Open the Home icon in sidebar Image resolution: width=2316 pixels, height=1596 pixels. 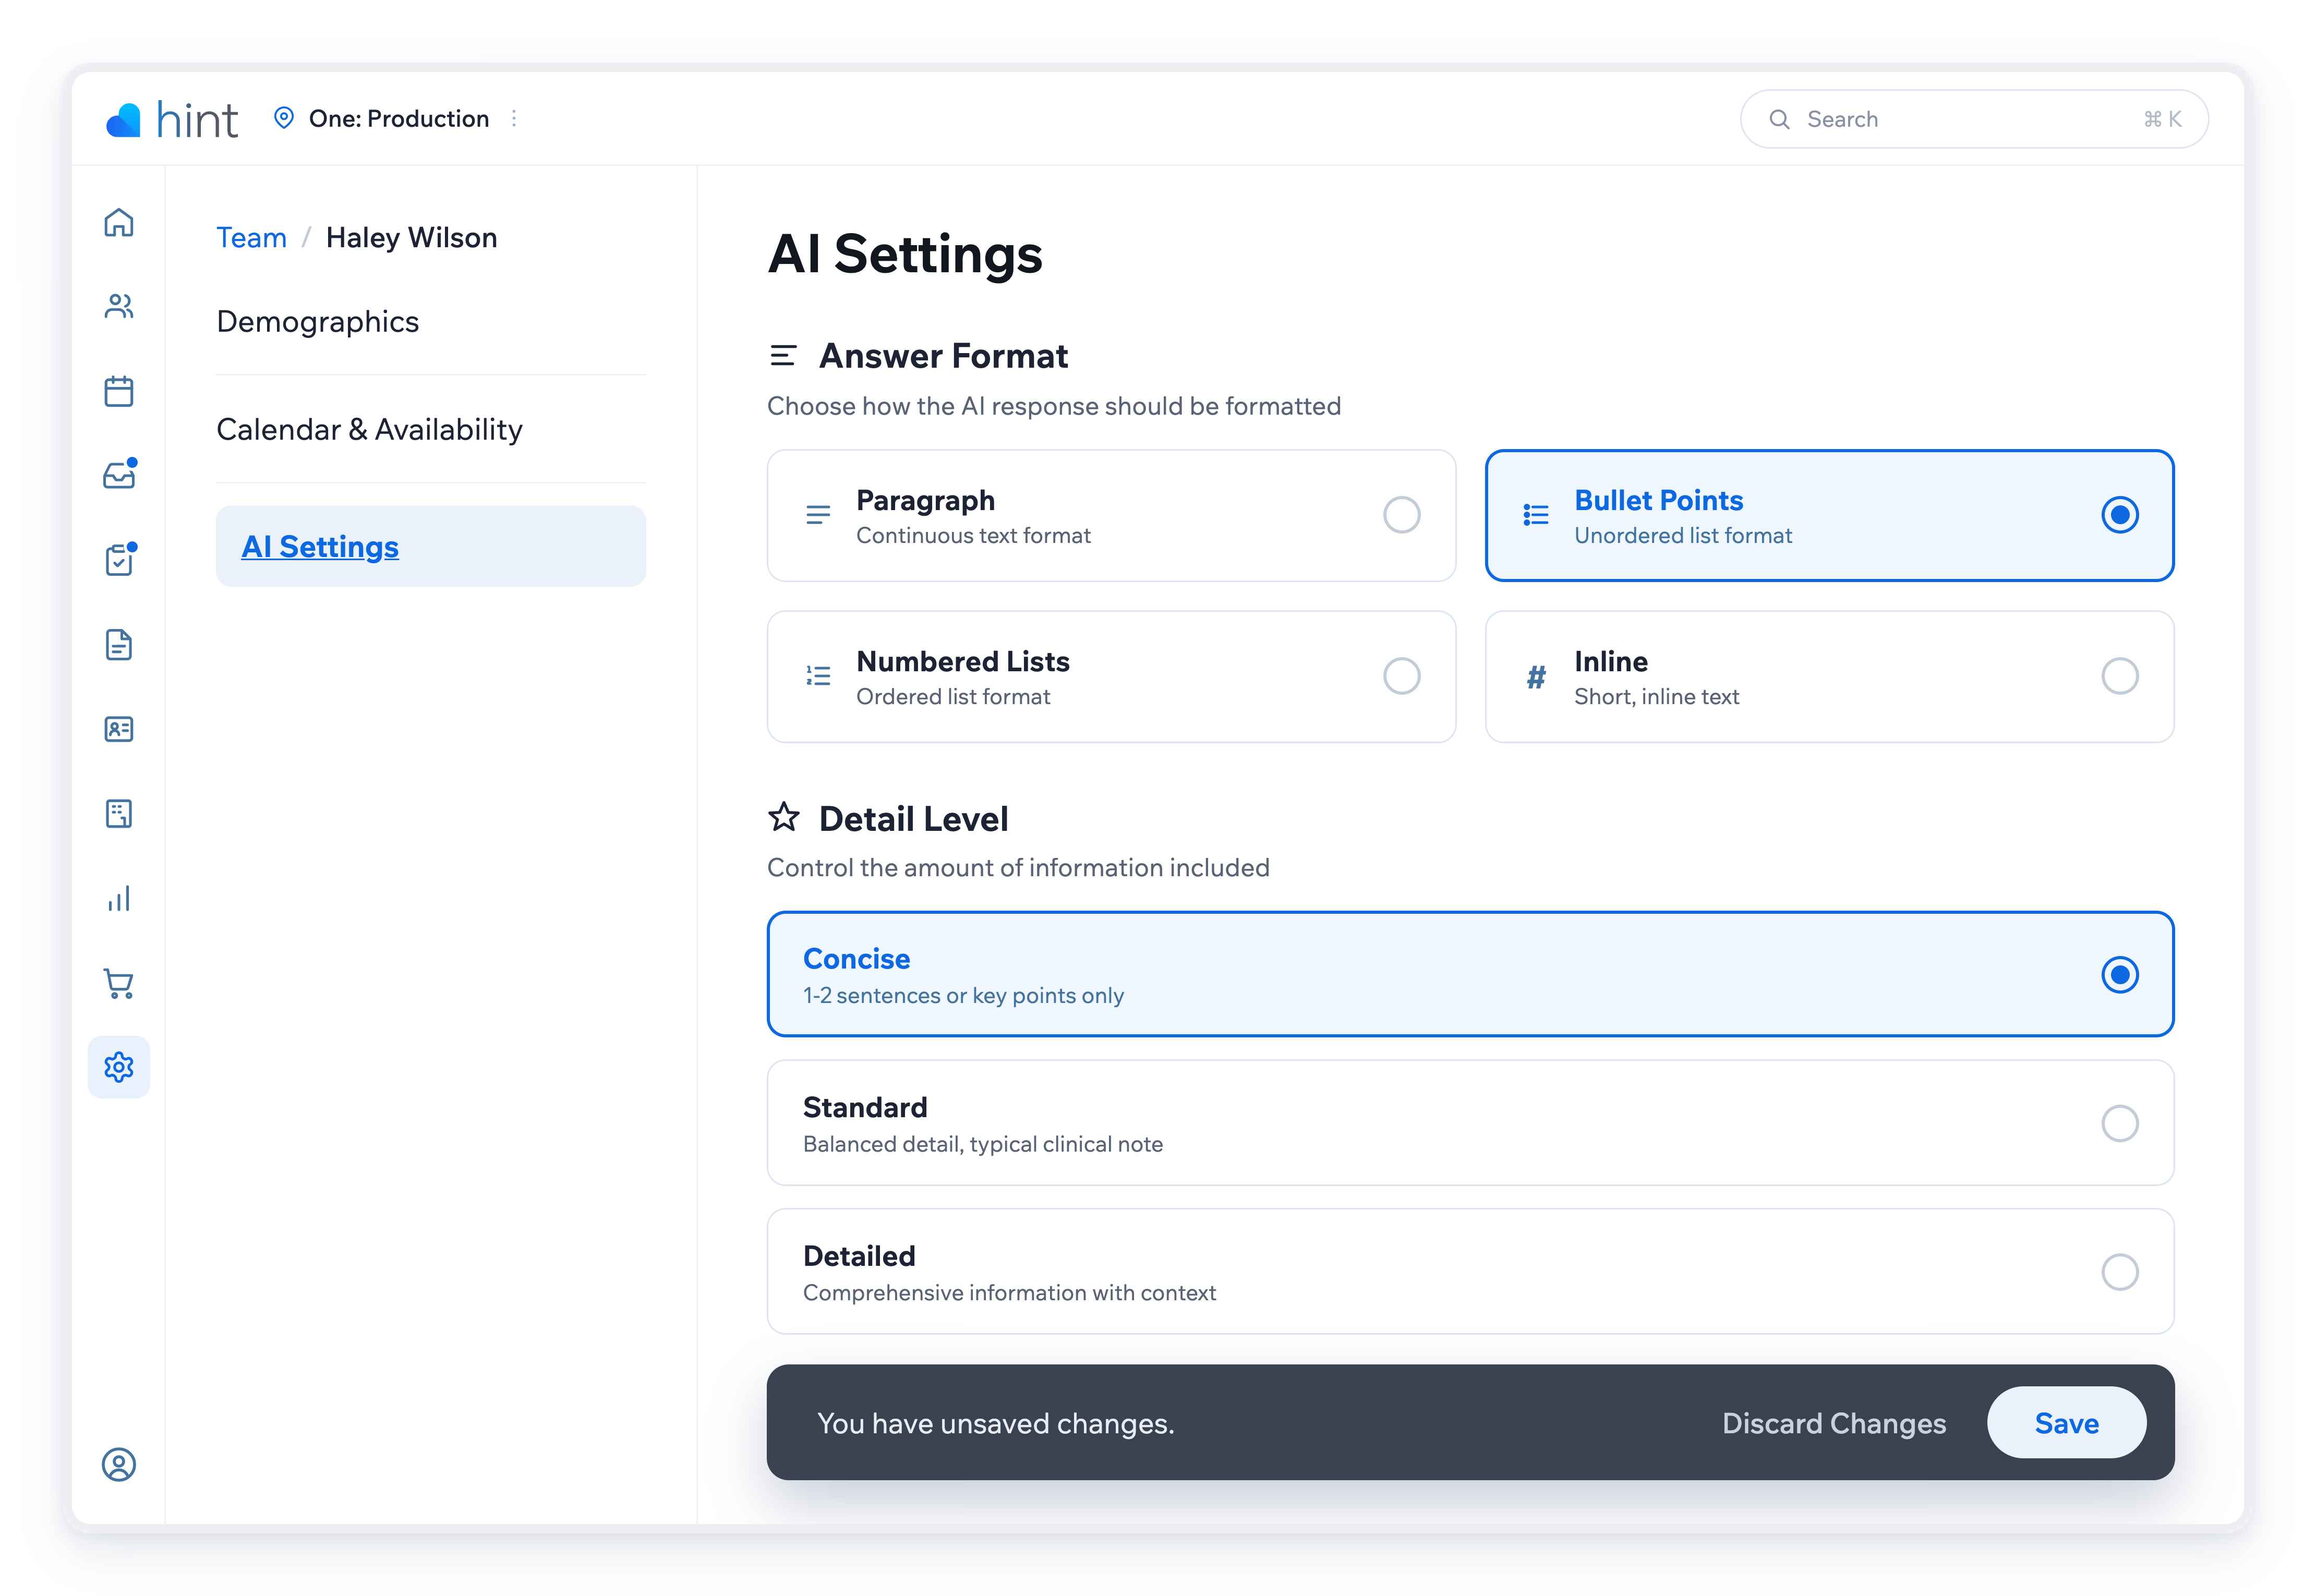tap(119, 222)
